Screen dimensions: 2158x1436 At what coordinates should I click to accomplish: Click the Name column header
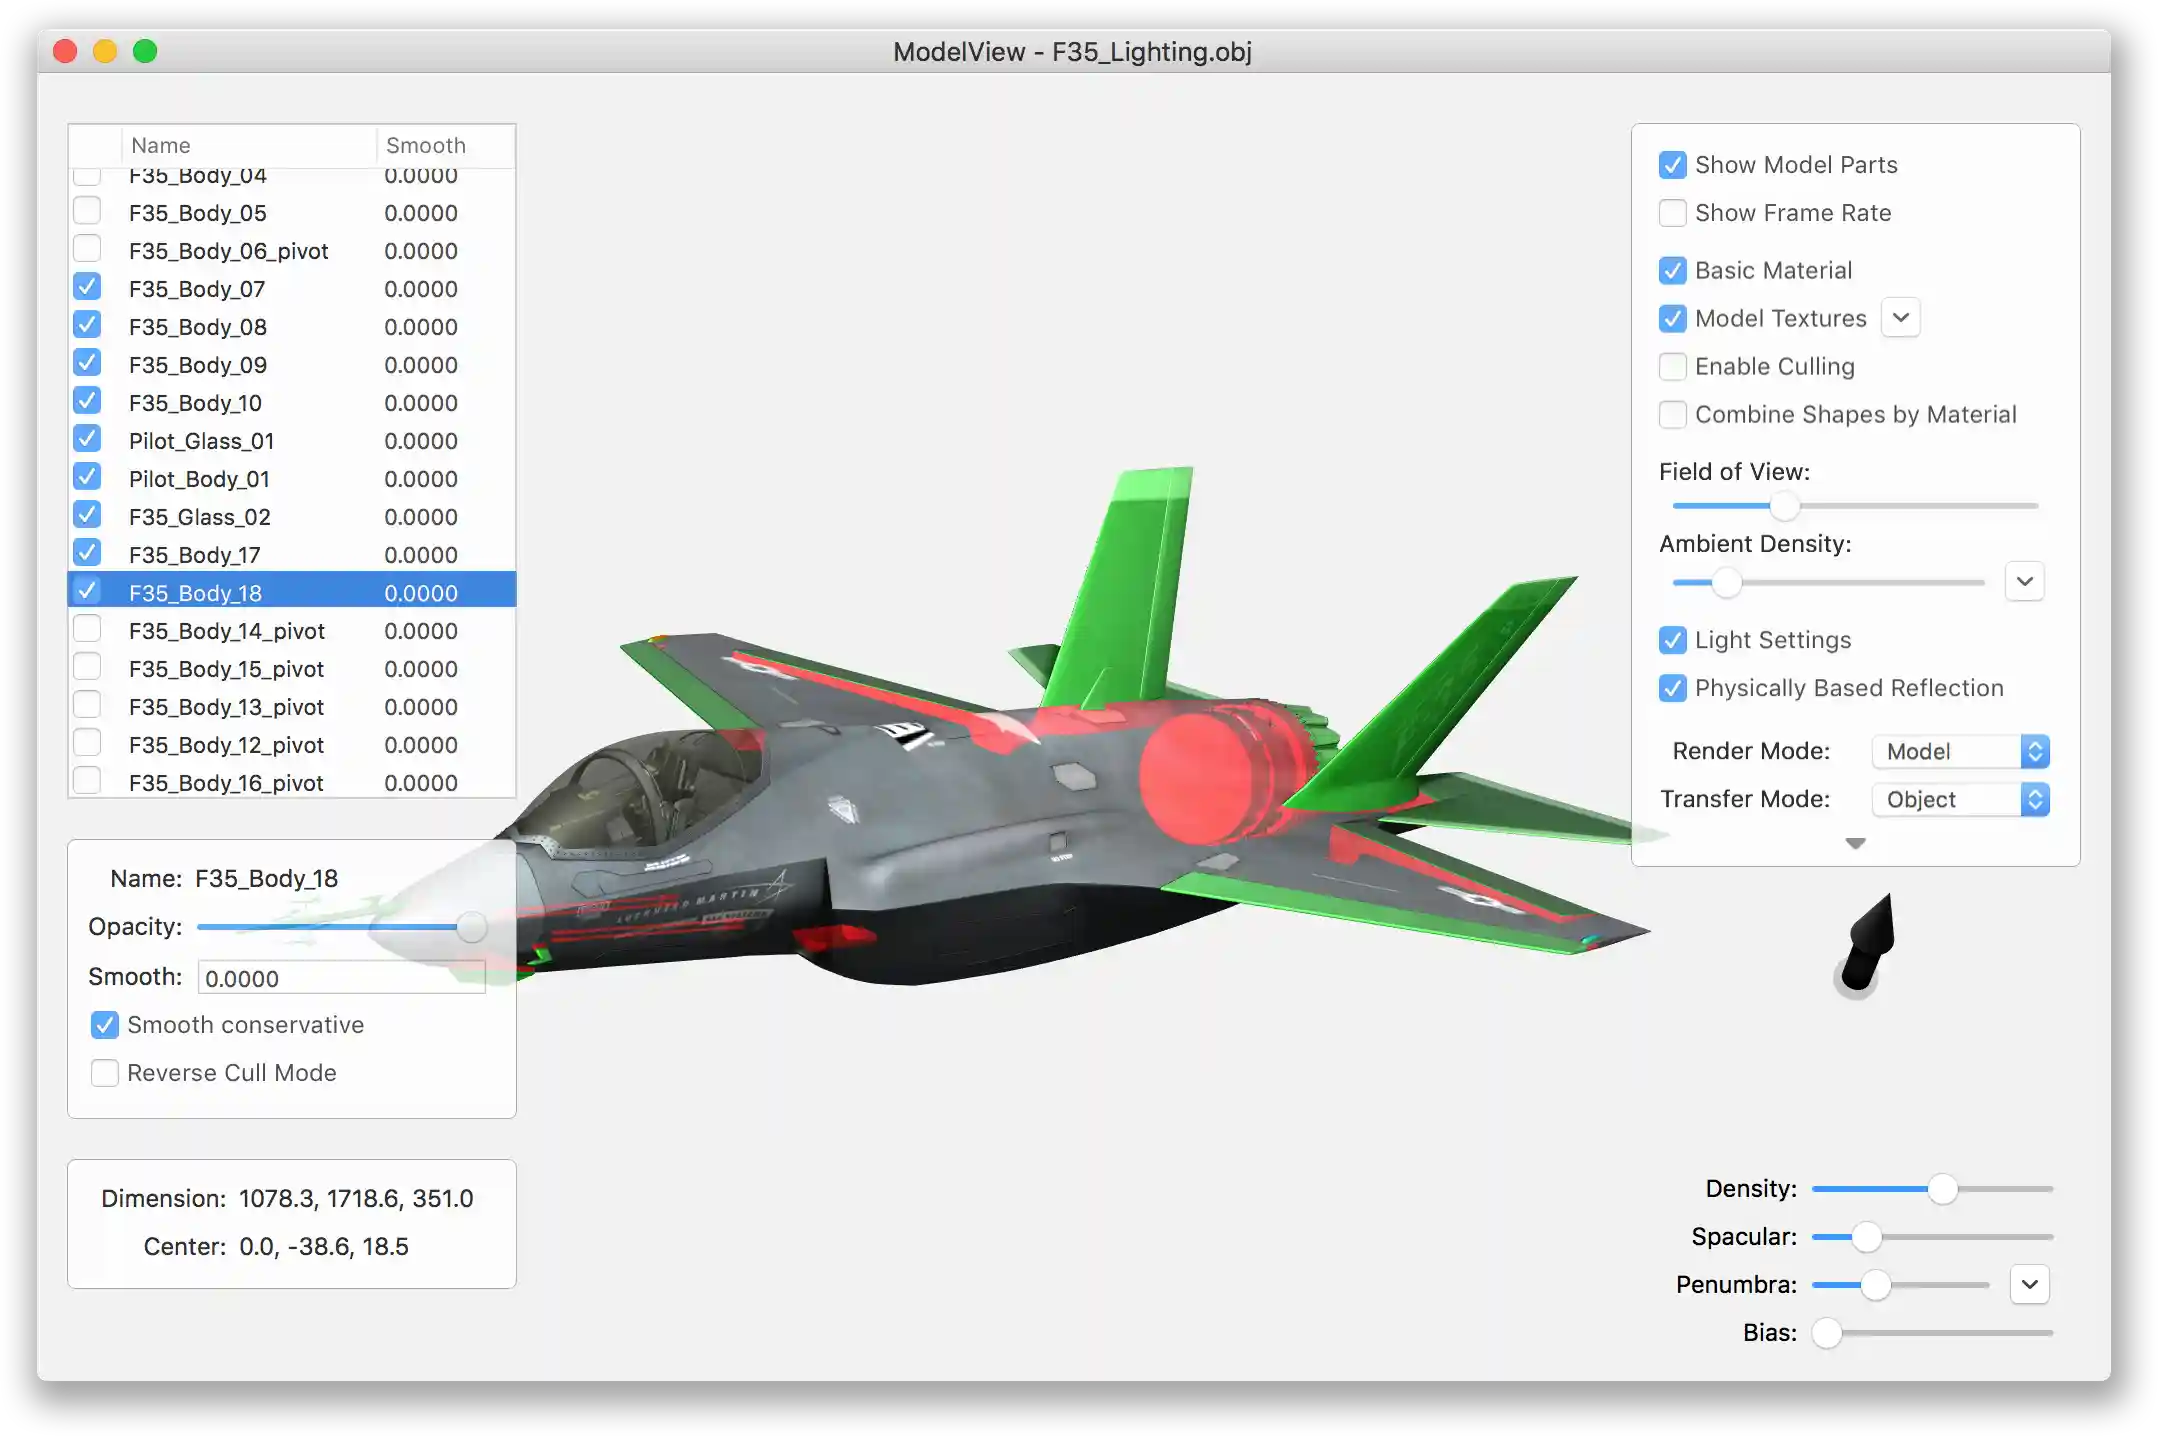pos(161,145)
